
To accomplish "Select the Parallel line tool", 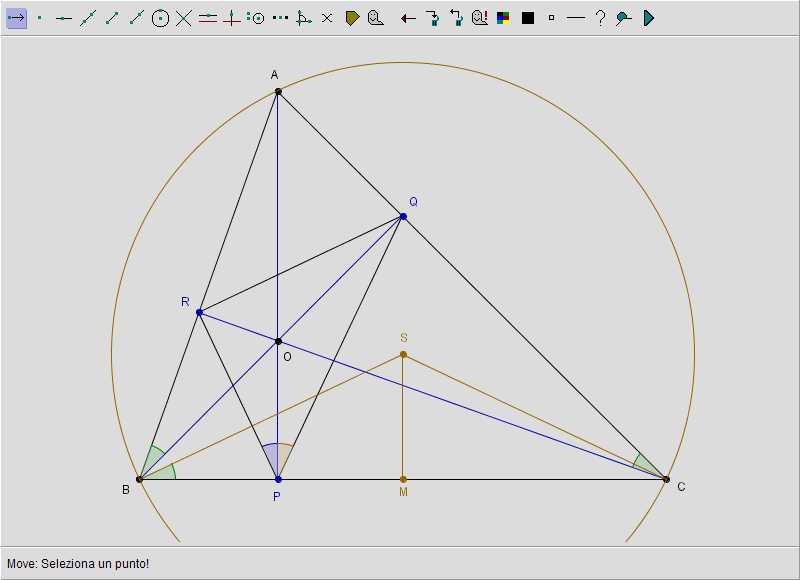I will [x=208, y=18].
